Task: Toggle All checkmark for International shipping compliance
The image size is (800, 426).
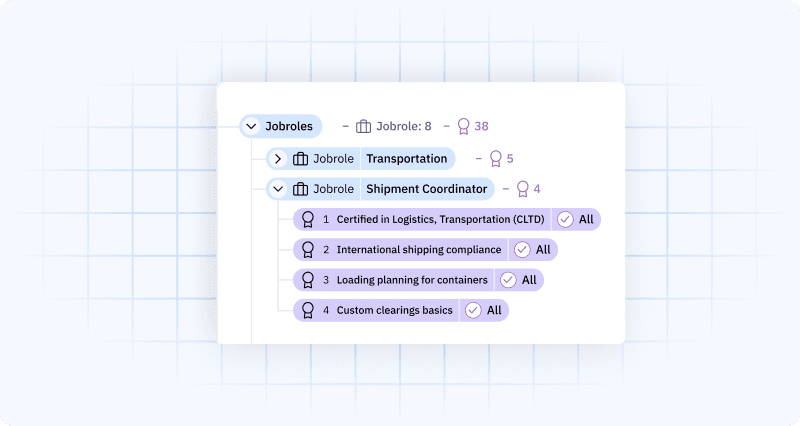Action: [x=522, y=250]
